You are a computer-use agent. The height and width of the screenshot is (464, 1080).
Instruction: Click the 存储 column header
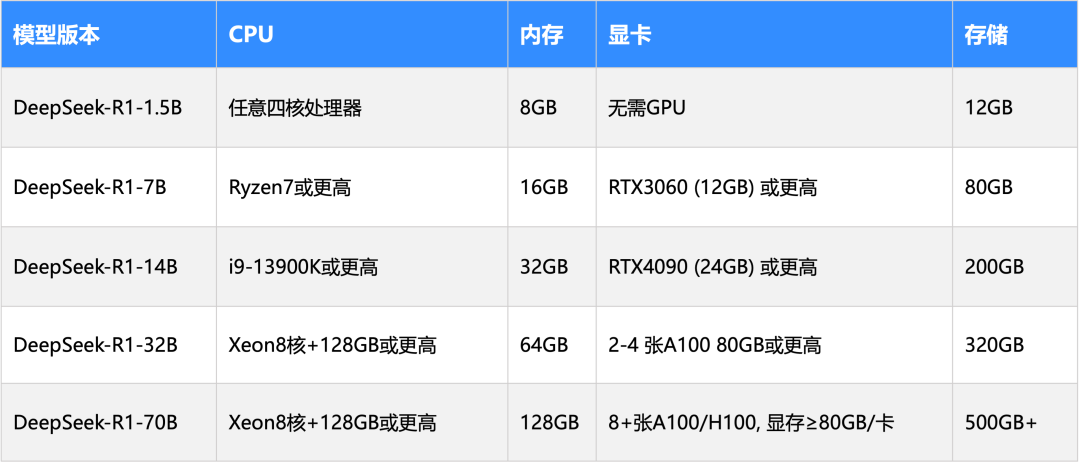coord(1016,34)
